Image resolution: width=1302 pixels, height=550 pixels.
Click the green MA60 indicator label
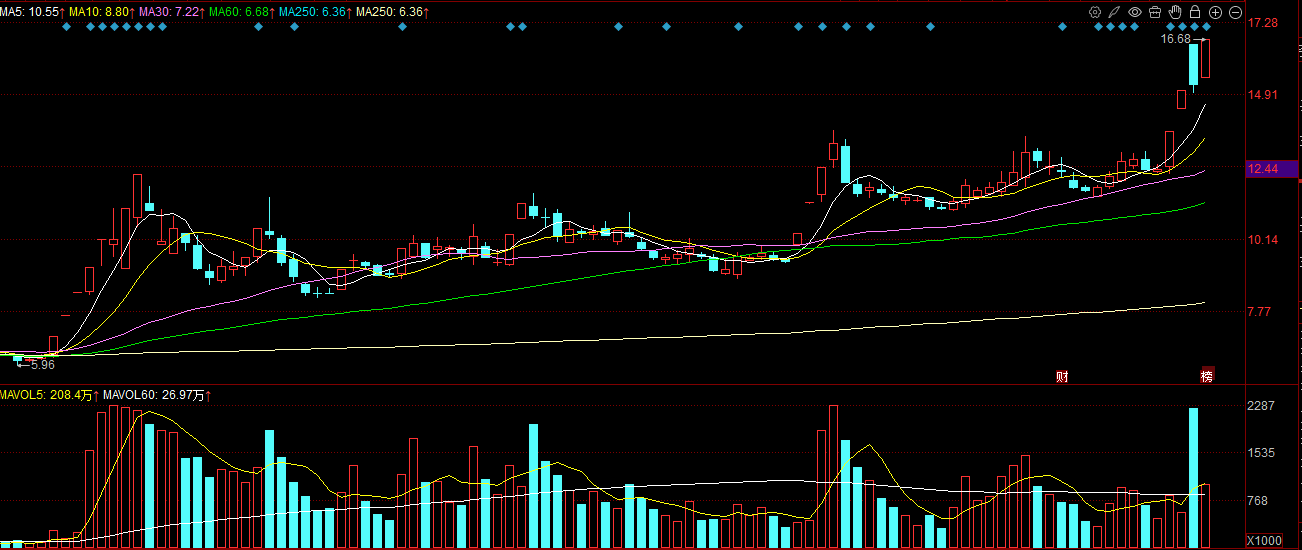pos(241,11)
